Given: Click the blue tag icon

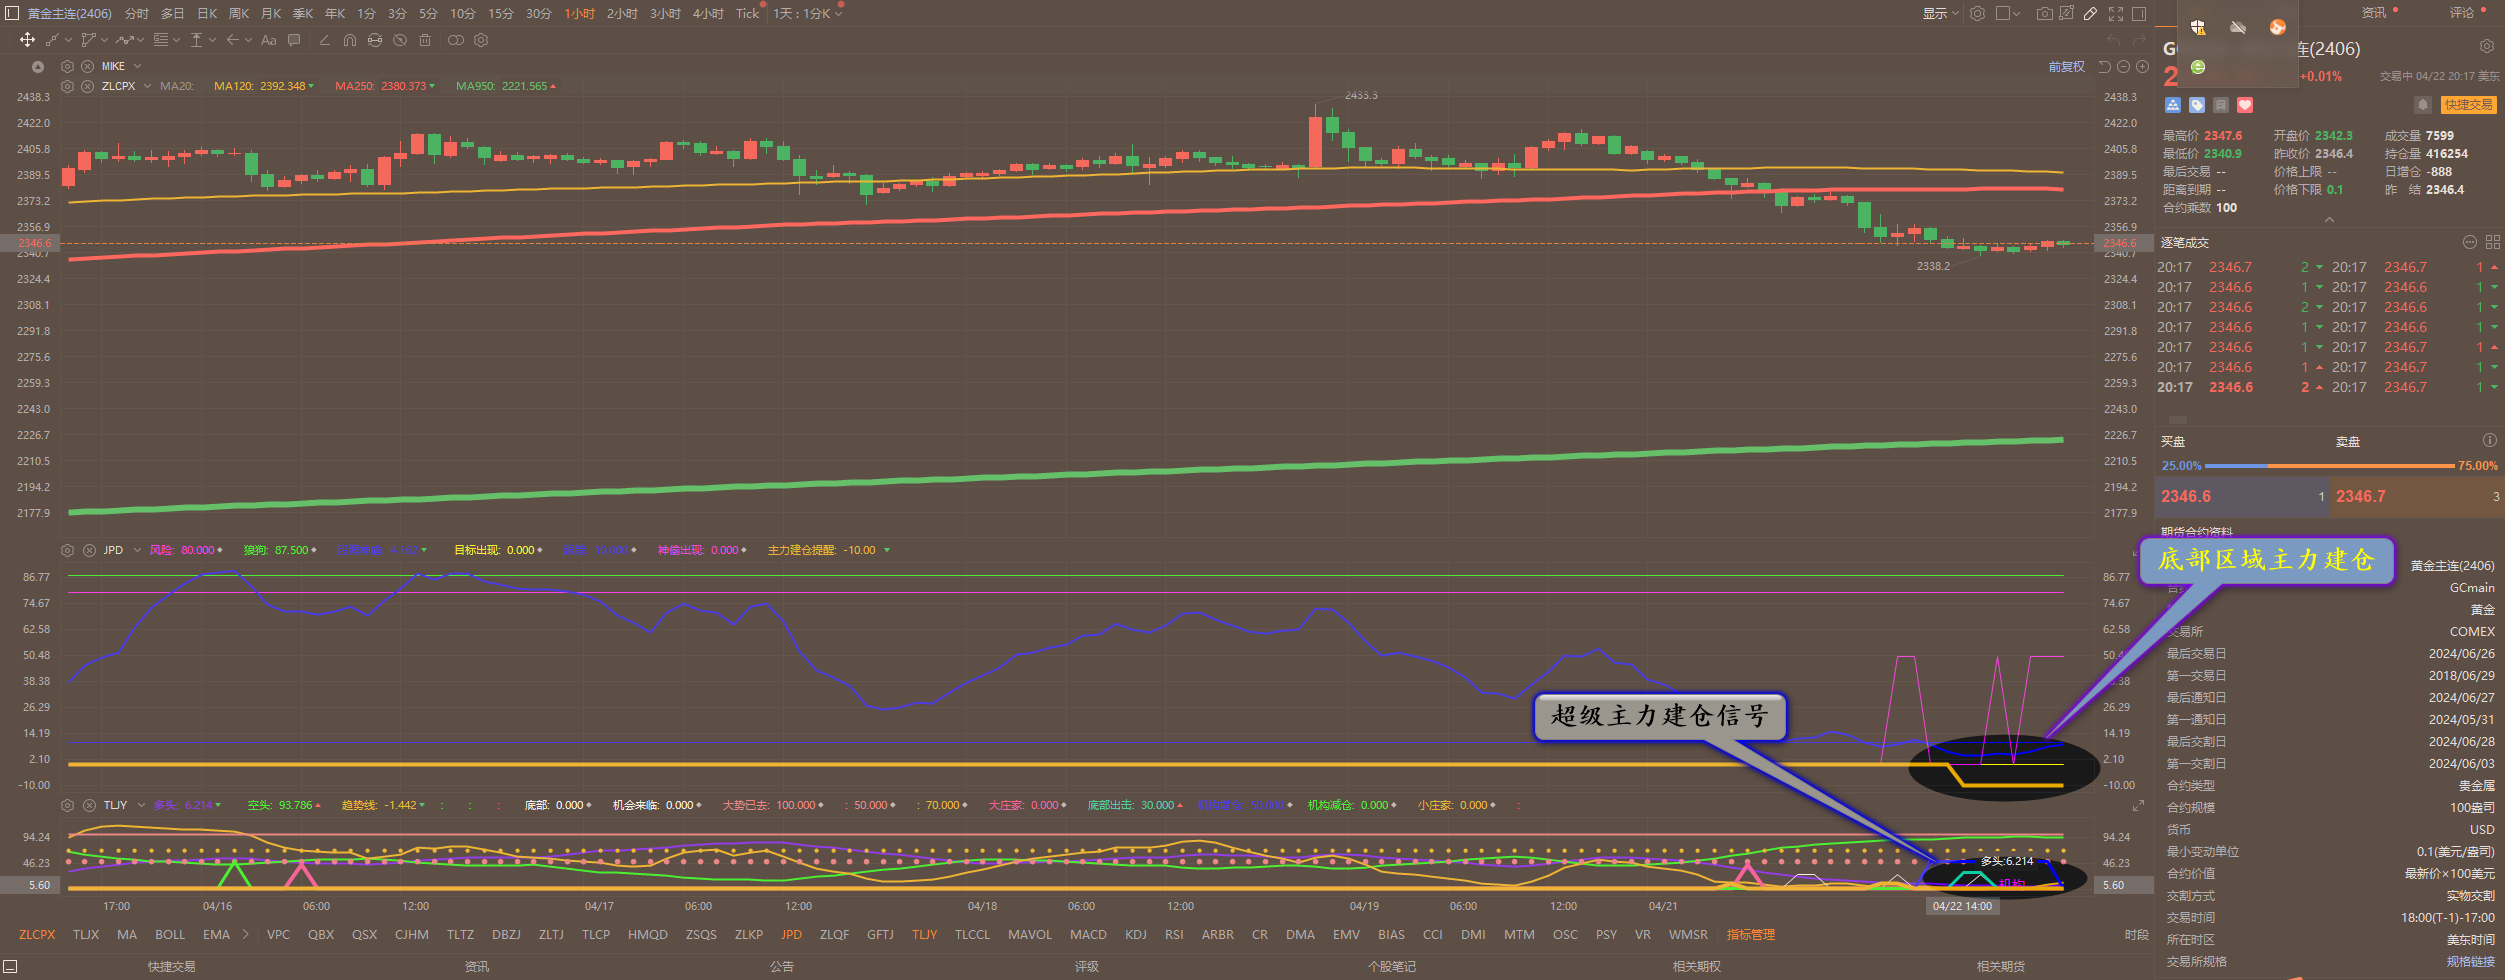Looking at the screenshot, I should (2197, 105).
